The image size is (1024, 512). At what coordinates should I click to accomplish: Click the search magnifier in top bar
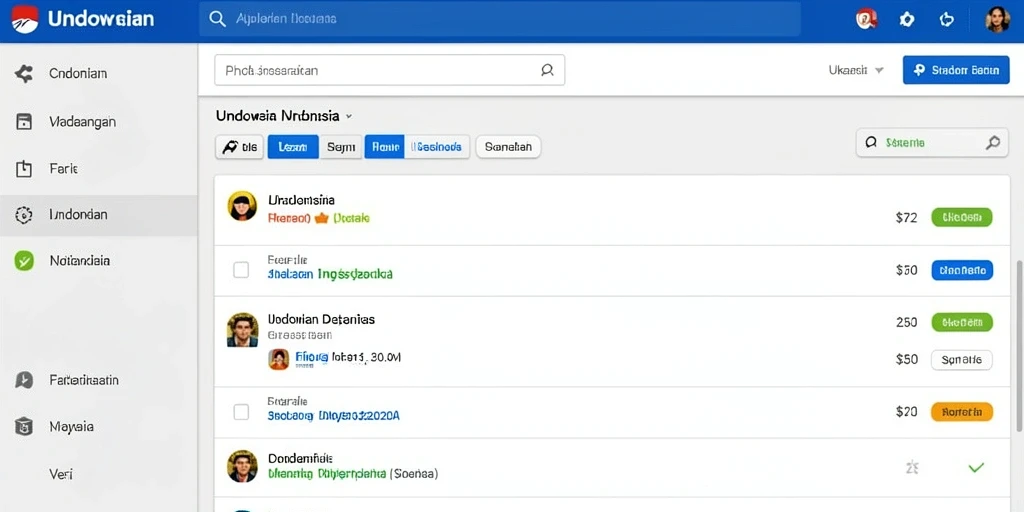(x=217, y=19)
